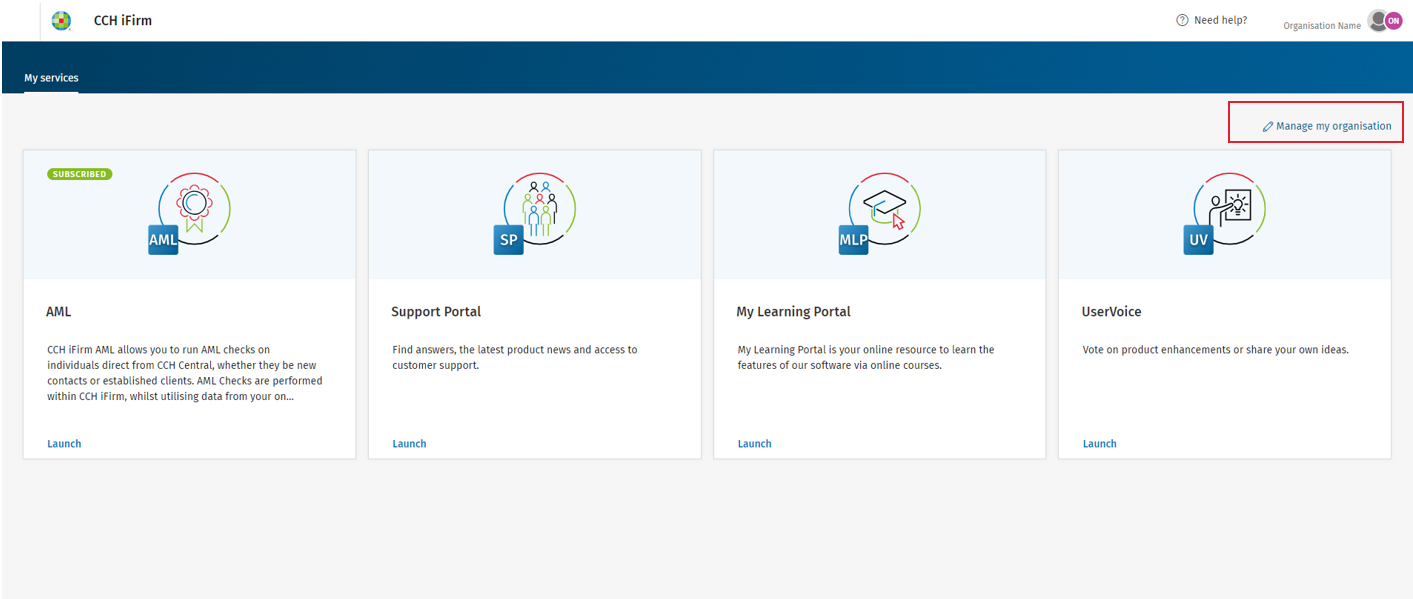Click the pencil icon beside Manage my organisation
Screen dimensions: 1413x599
[1268, 127]
